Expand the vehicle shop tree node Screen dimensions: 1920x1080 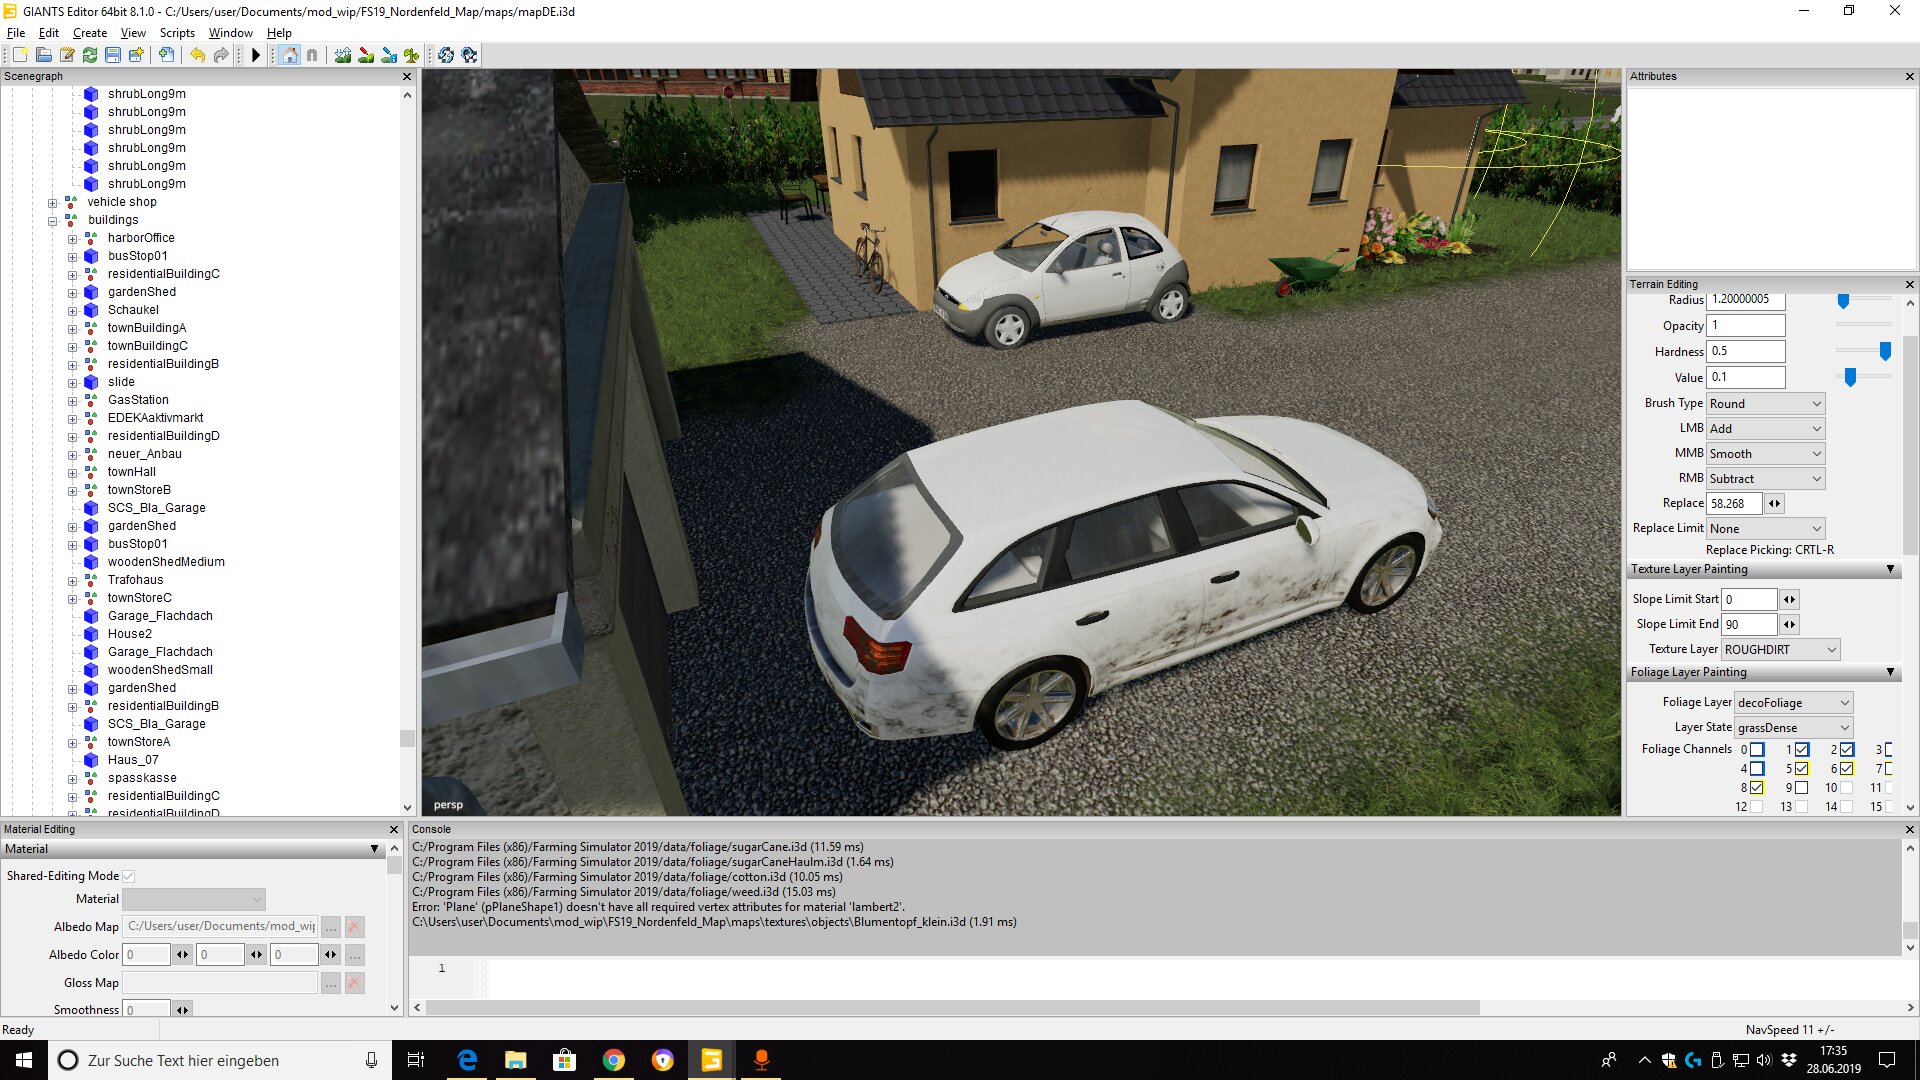click(x=53, y=202)
